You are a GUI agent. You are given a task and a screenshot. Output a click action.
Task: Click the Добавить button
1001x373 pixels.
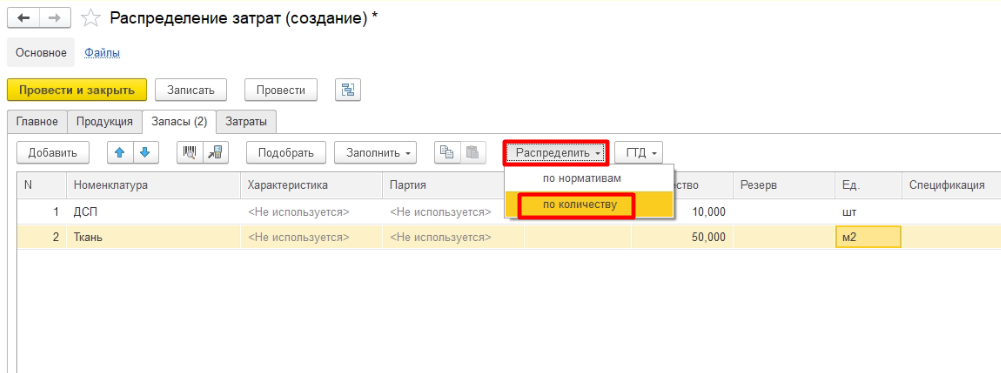click(53, 153)
